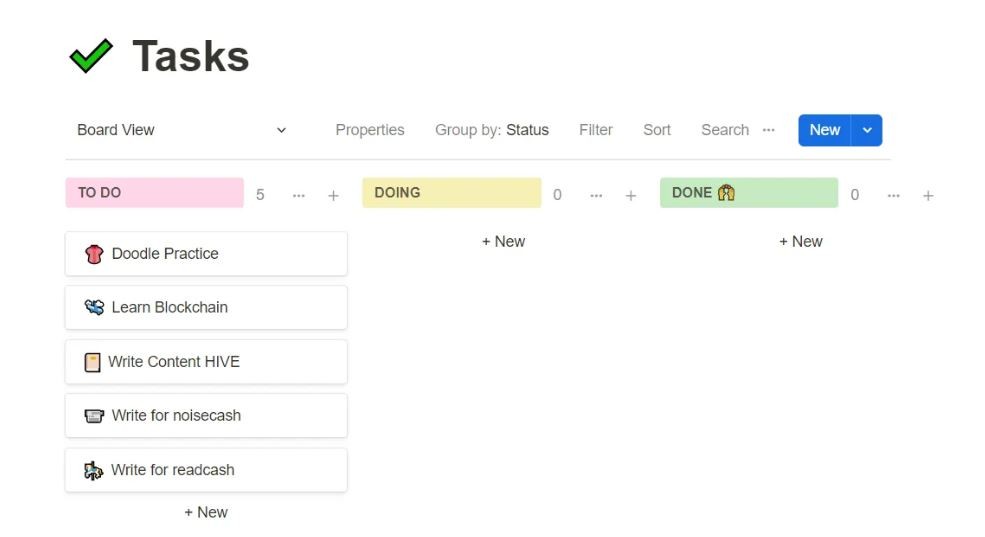
Task: Open the Learn Blockchain card
Action: 206,308
